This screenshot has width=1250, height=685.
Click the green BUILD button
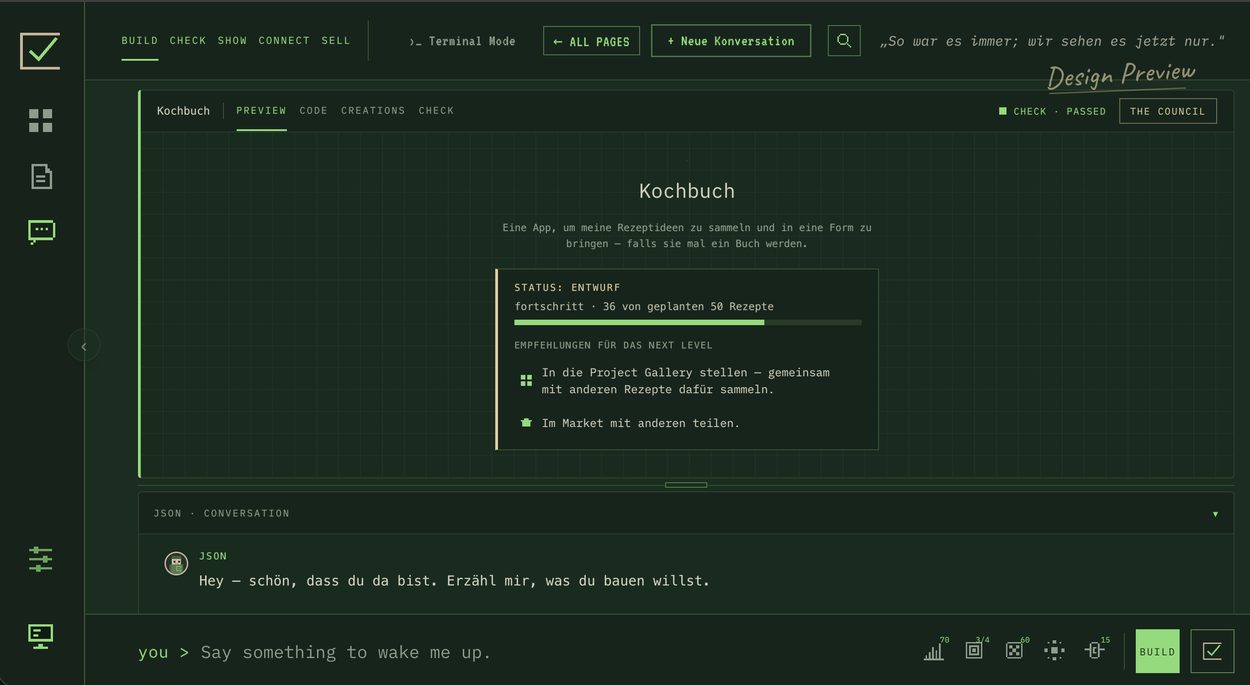pos(1157,651)
